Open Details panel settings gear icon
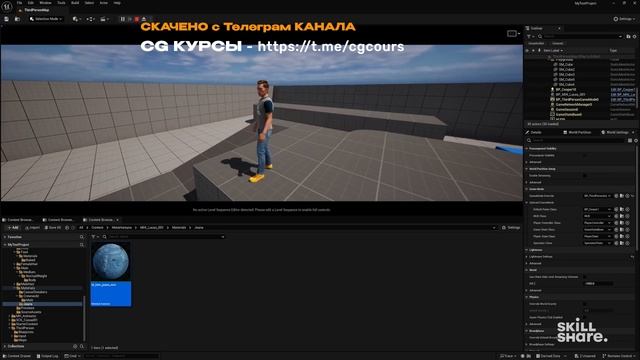The width and height of the screenshot is (640, 360). pos(636,140)
